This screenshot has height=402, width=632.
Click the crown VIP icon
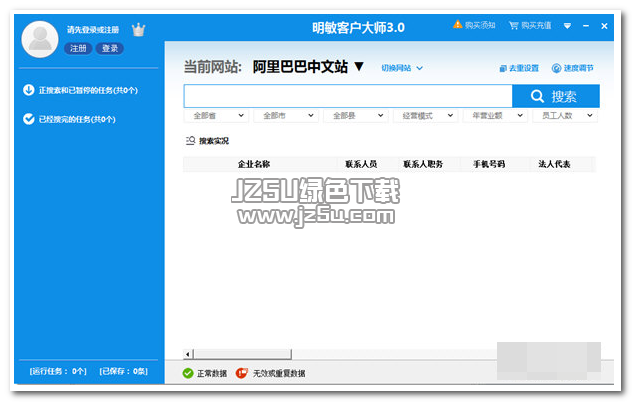[x=138, y=29]
